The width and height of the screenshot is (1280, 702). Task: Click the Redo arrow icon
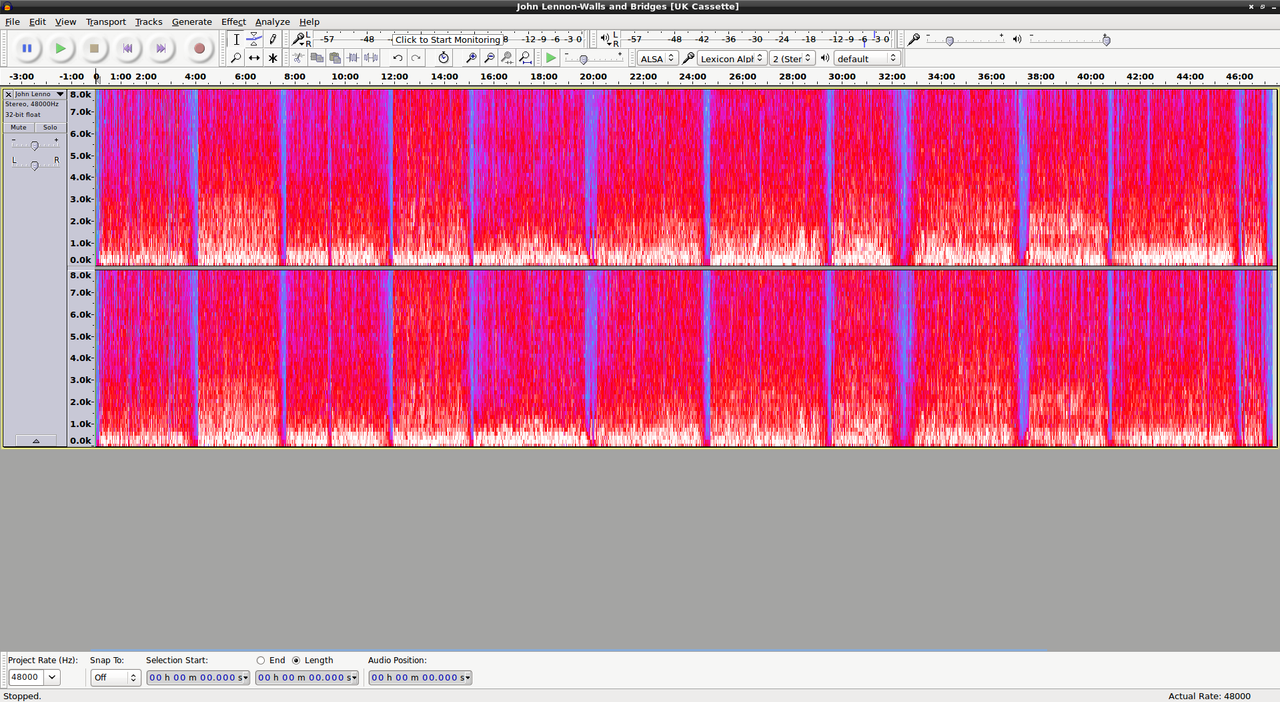(416, 58)
